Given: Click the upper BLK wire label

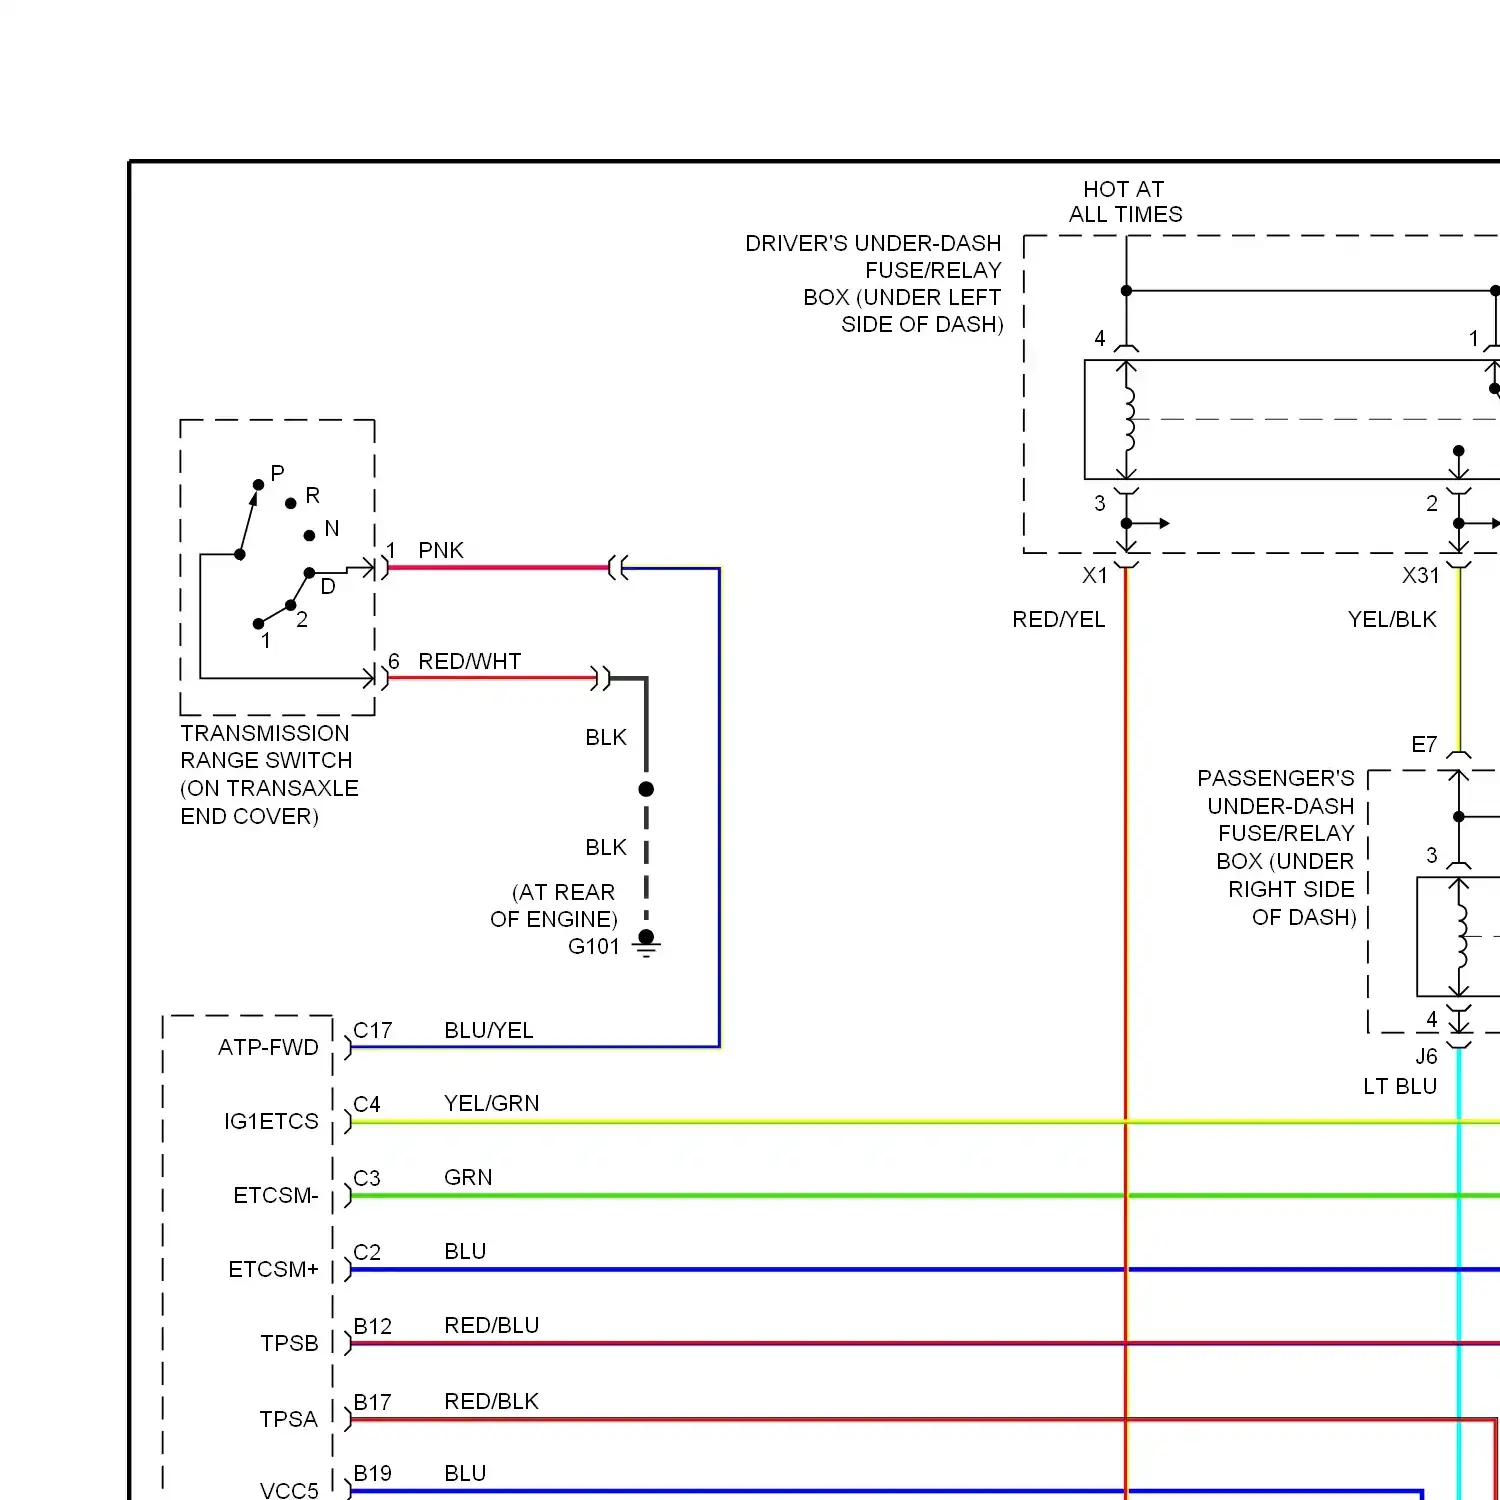Looking at the screenshot, I should pyautogui.click(x=606, y=737).
